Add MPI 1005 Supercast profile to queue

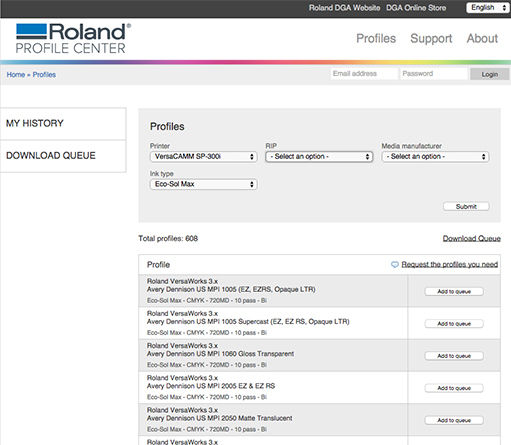tap(454, 324)
